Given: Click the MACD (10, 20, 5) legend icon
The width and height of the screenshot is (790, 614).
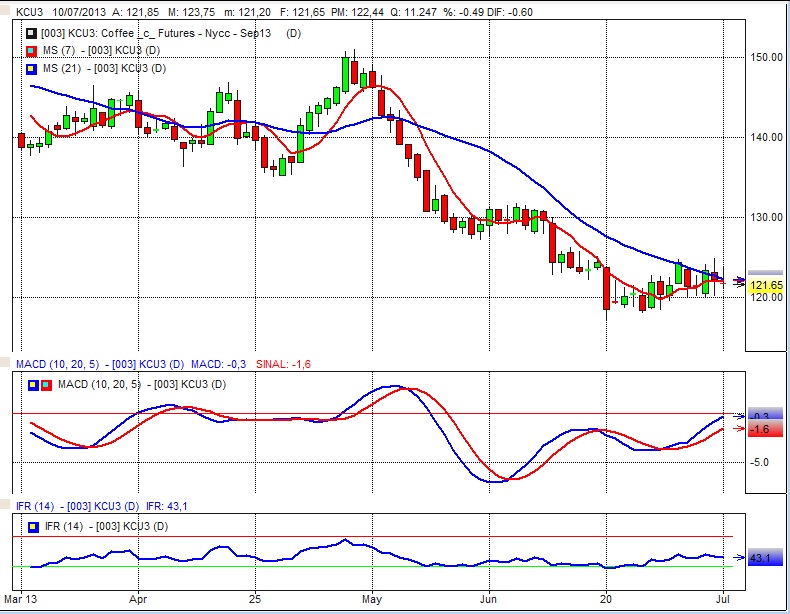Looking at the screenshot, I should click(40, 384).
